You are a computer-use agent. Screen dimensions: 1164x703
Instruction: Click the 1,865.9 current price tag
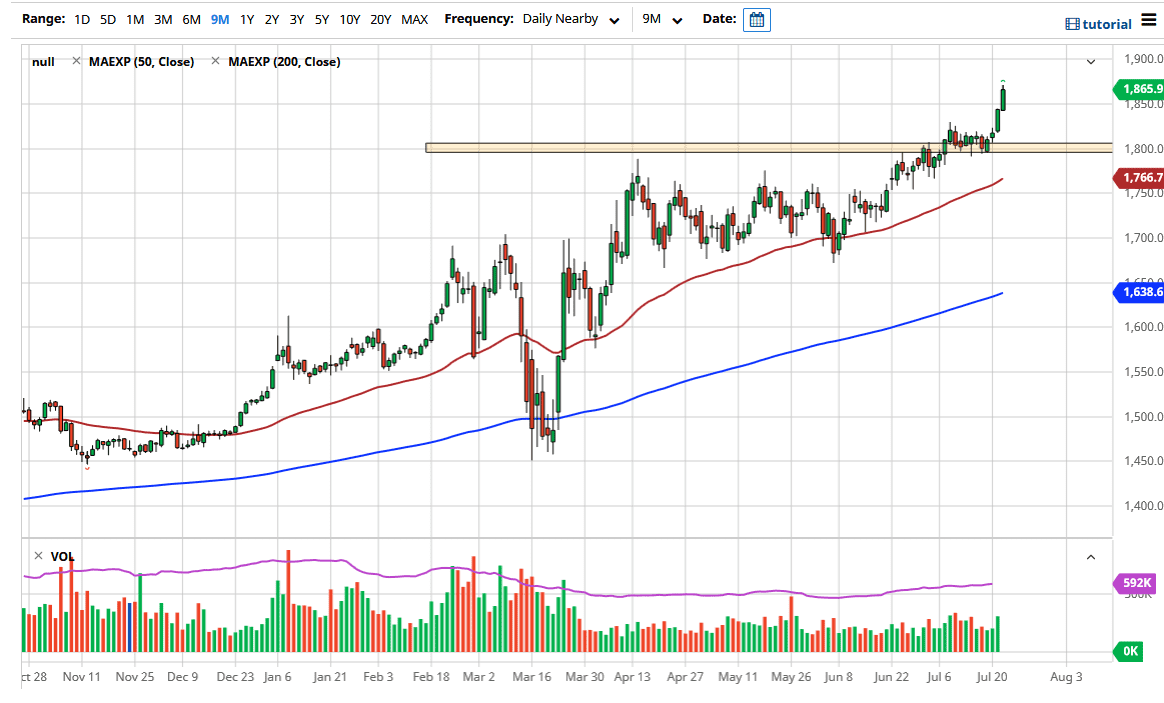point(1141,89)
